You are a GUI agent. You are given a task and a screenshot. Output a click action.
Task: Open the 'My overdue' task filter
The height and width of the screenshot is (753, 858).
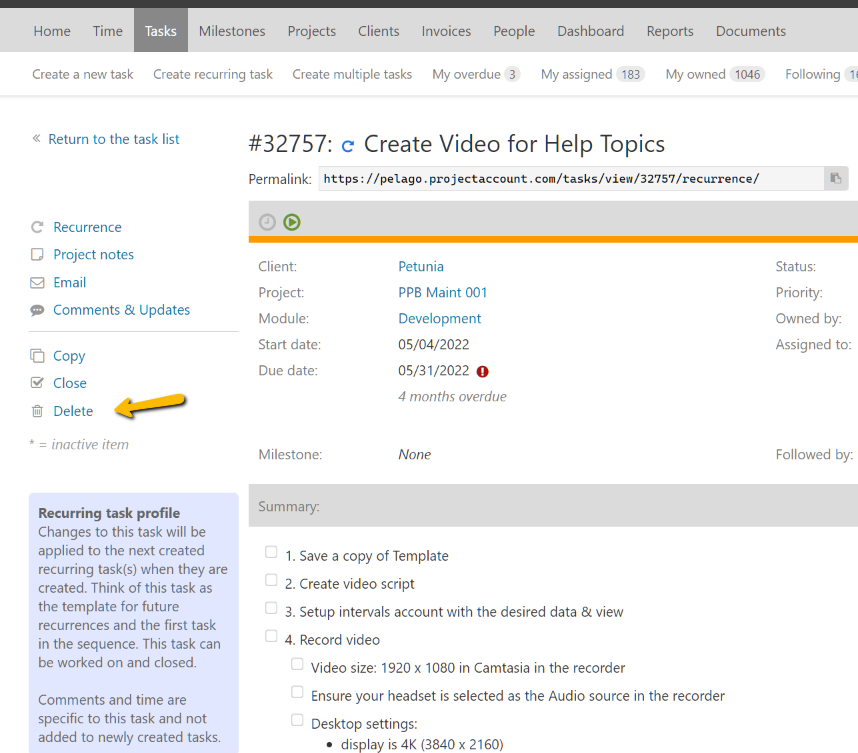(x=475, y=74)
